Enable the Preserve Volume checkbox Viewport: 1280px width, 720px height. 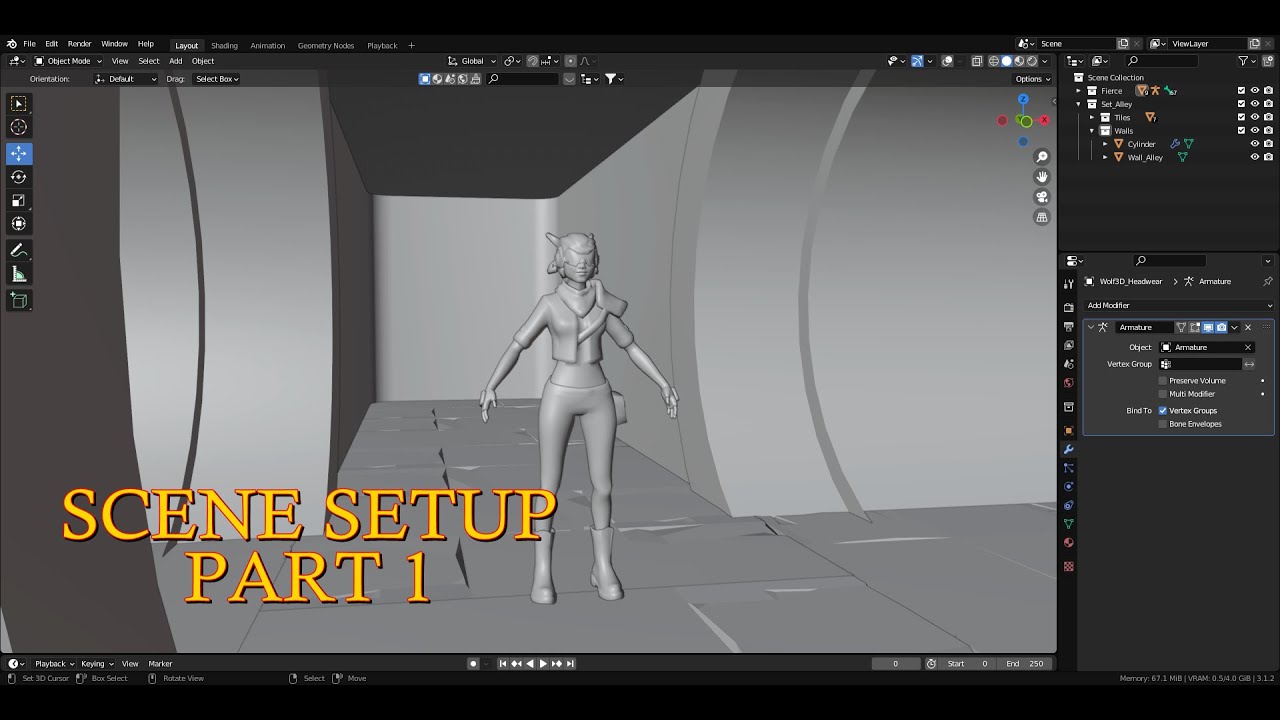(1163, 380)
